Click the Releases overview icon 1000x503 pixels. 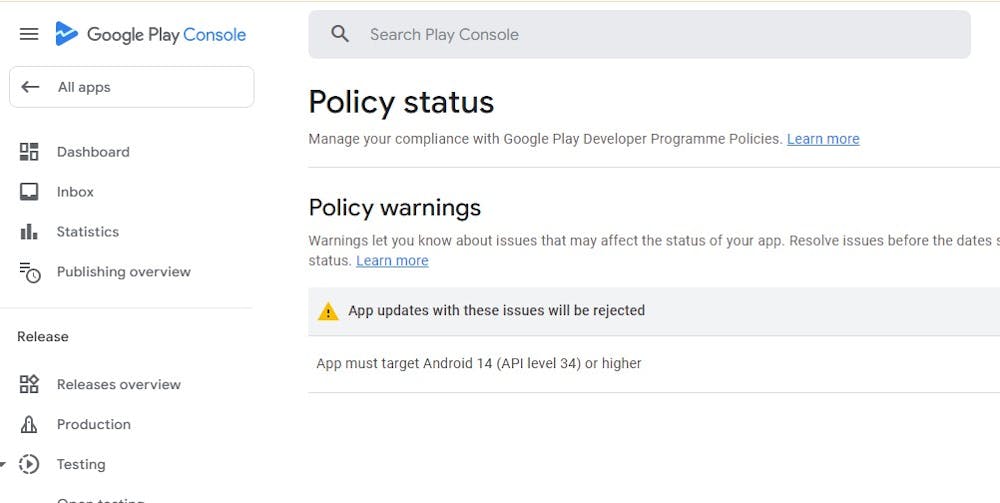(29, 384)
